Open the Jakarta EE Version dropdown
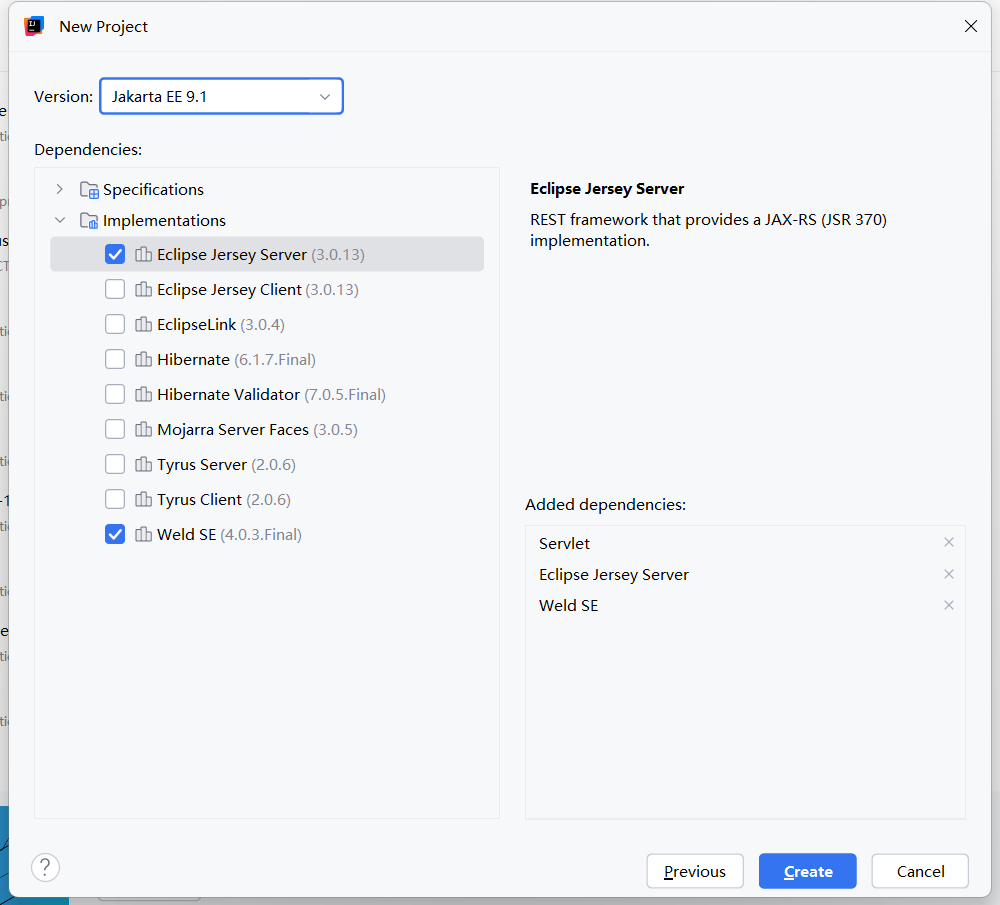 coord(222,97)
